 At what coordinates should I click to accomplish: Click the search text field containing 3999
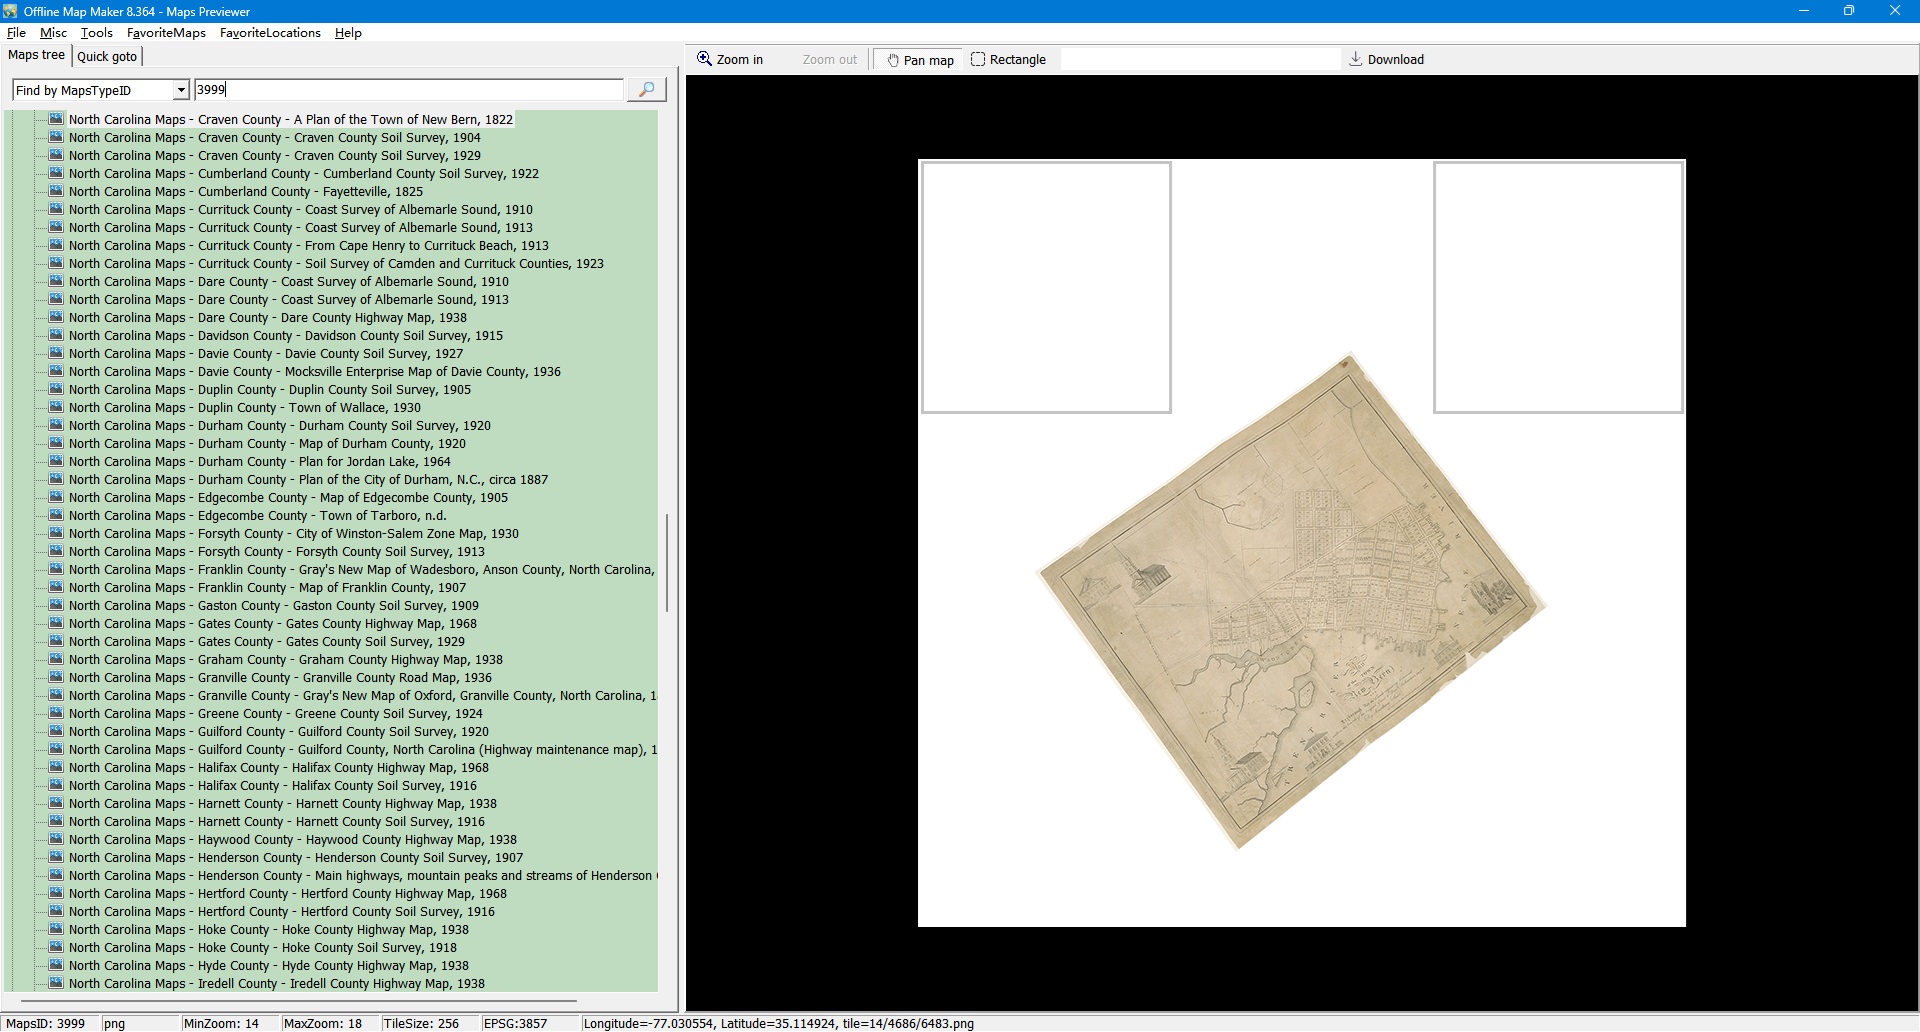tap(408, 90)
